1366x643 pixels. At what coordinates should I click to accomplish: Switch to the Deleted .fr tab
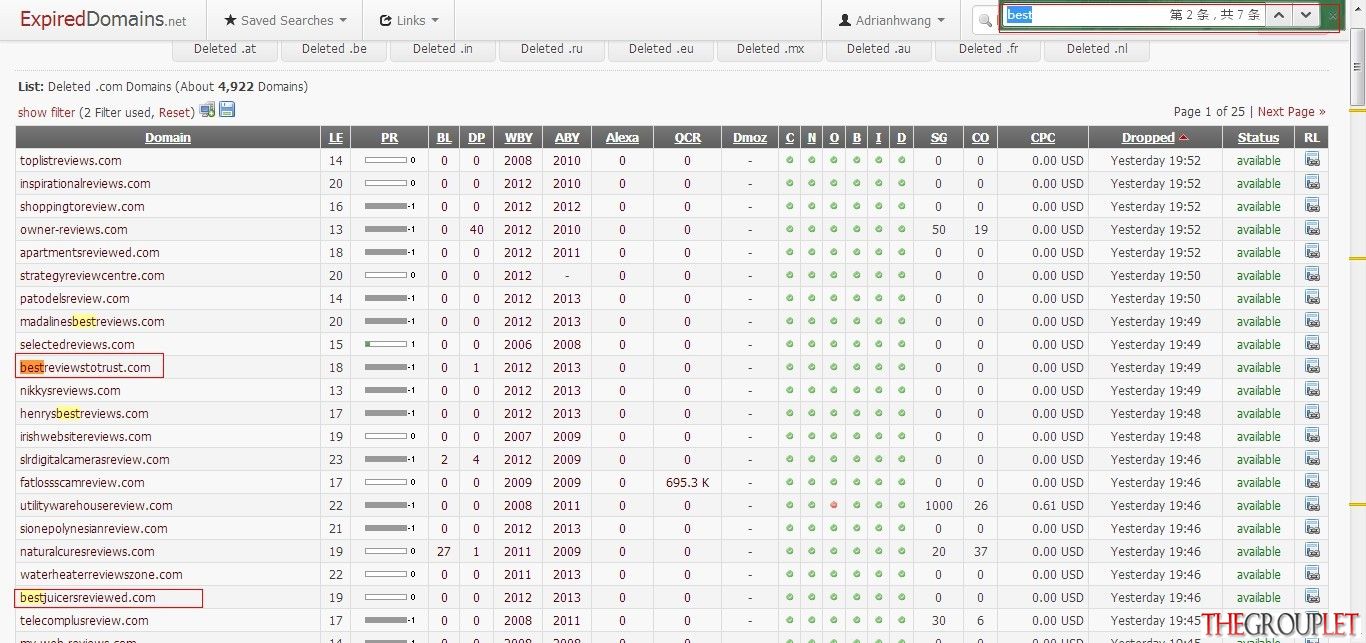(x=988, y=48)
